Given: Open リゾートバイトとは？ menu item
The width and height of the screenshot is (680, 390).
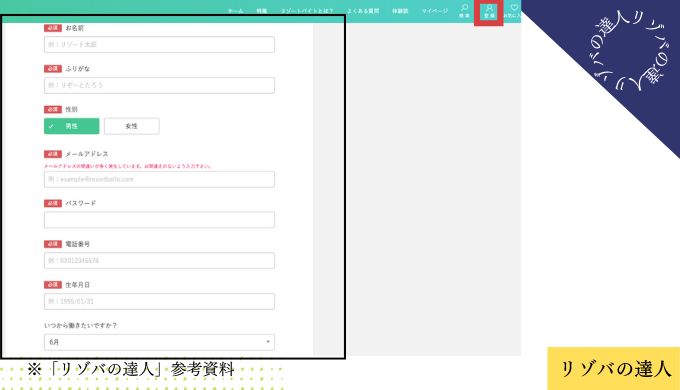Looking at the screenshot, I should point(307,11).
